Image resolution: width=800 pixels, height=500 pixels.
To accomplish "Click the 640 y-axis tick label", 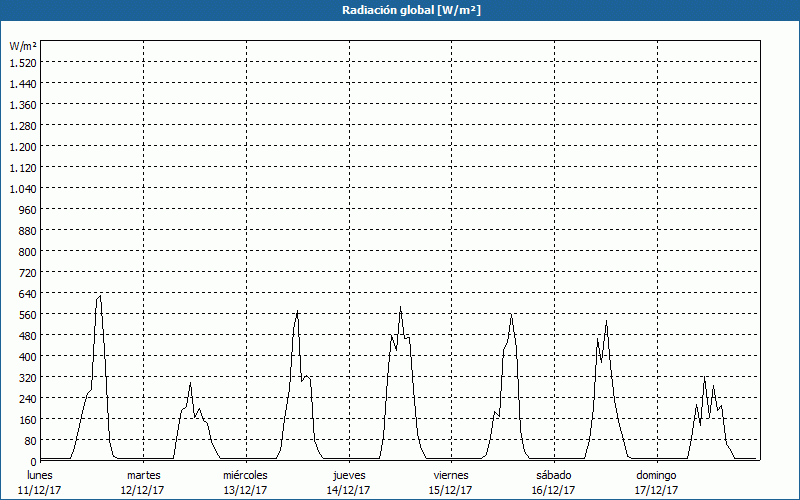I will coord(26,293).
